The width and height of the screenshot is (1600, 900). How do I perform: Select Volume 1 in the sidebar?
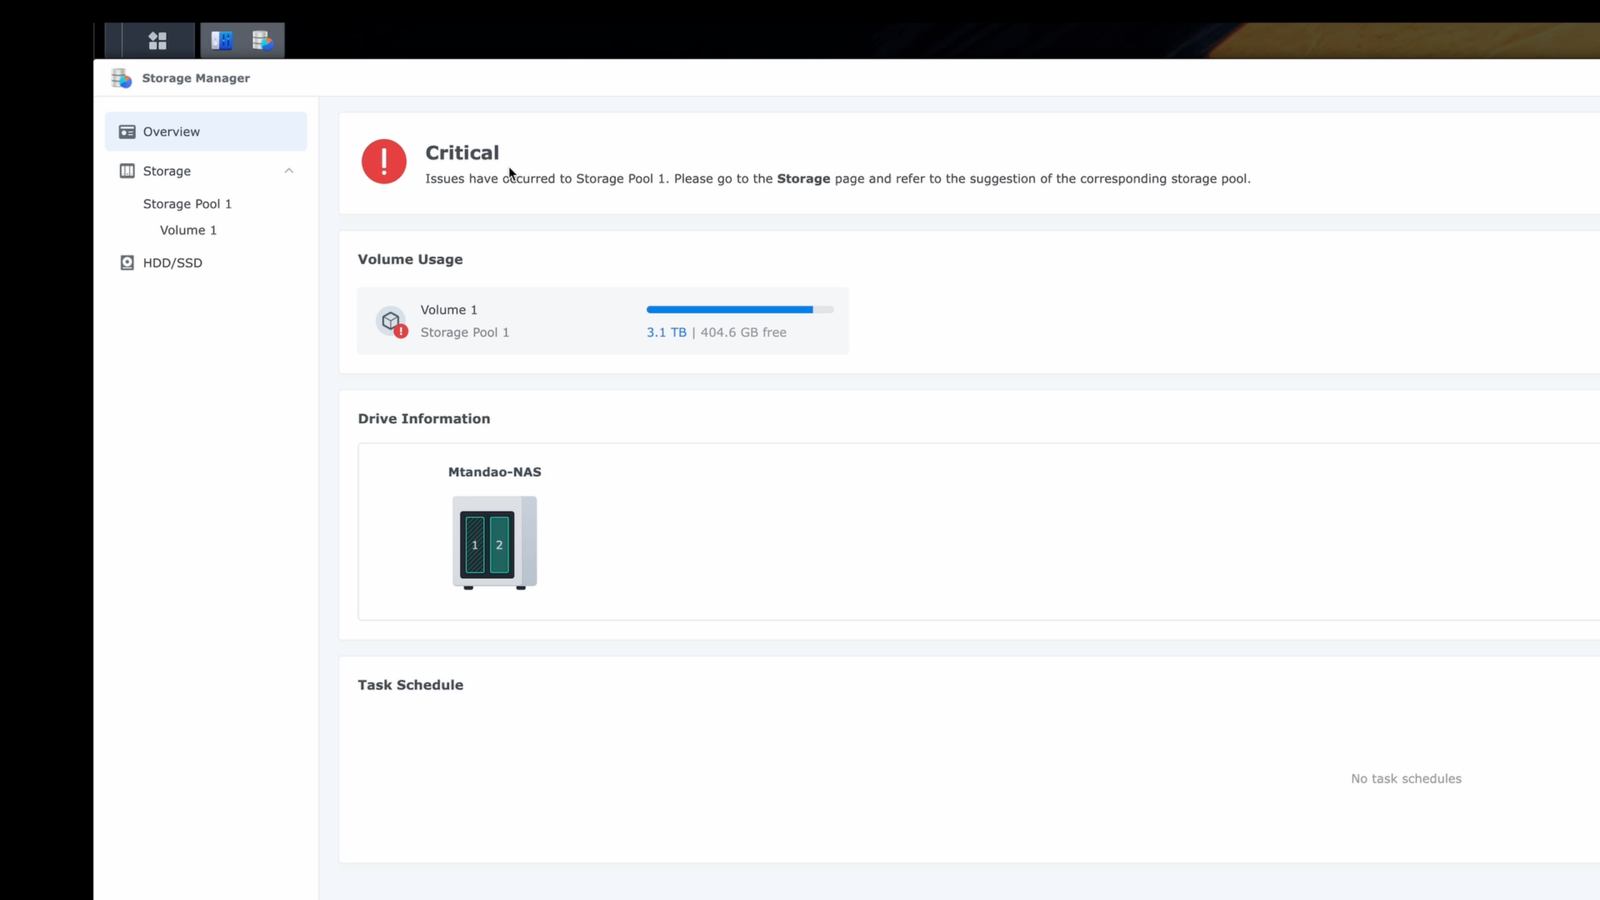pyautogui.click(x=188, y=230)
